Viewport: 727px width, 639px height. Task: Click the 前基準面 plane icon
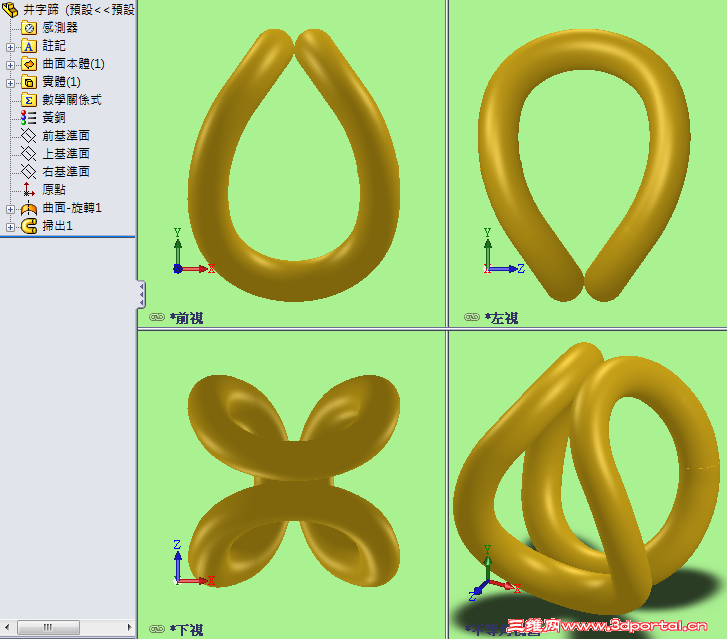point(29,136)
